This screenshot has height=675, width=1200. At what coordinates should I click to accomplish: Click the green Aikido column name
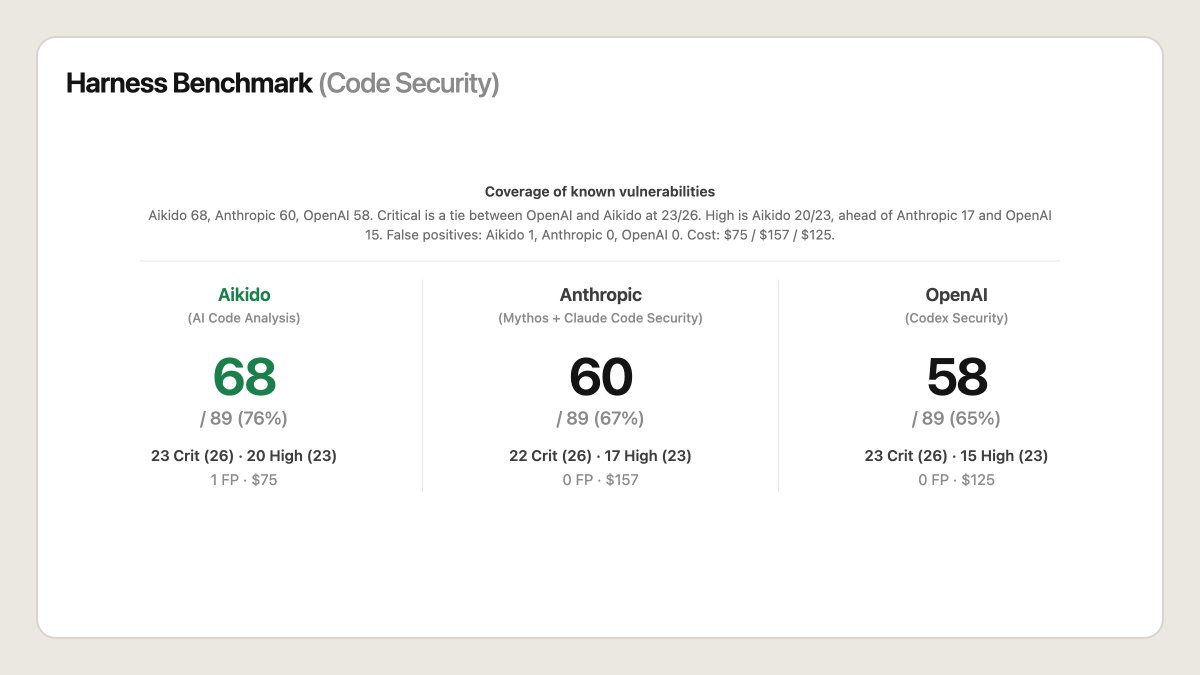tap(244, 295)
